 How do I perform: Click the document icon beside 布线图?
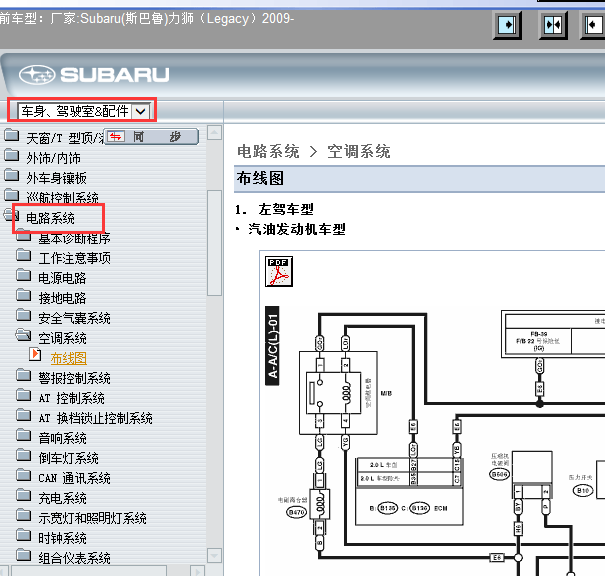click(35, 354)
